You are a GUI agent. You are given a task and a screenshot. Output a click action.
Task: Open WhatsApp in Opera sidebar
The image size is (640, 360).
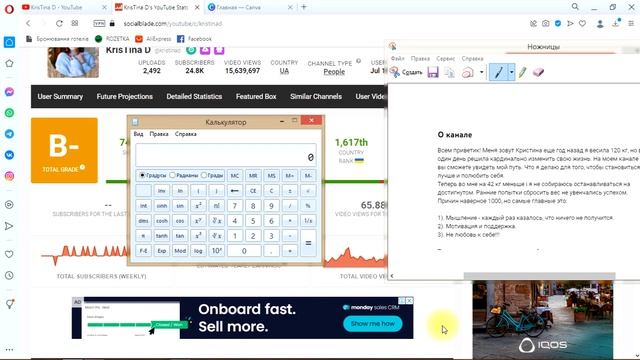tap(9, 113)
